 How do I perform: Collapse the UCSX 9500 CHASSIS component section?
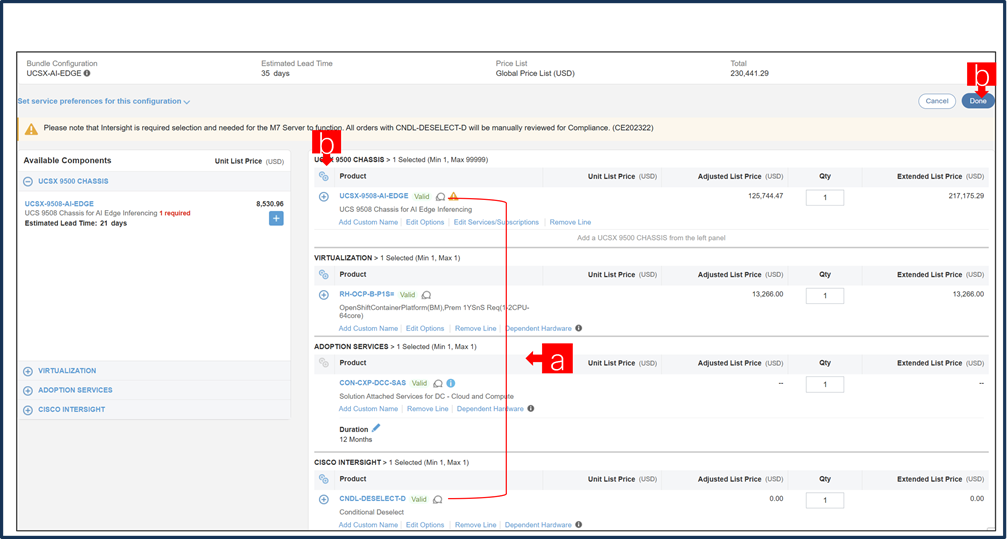point(28,181)
